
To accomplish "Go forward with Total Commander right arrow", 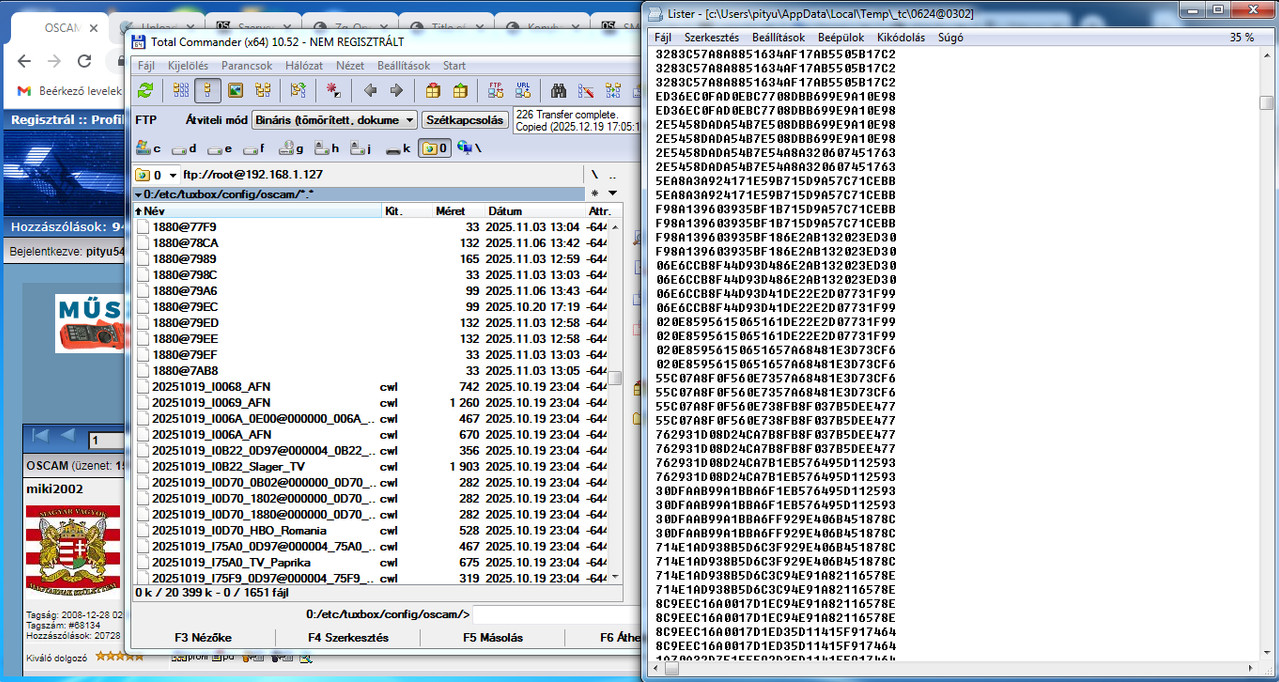I will [x=396, y=91].
